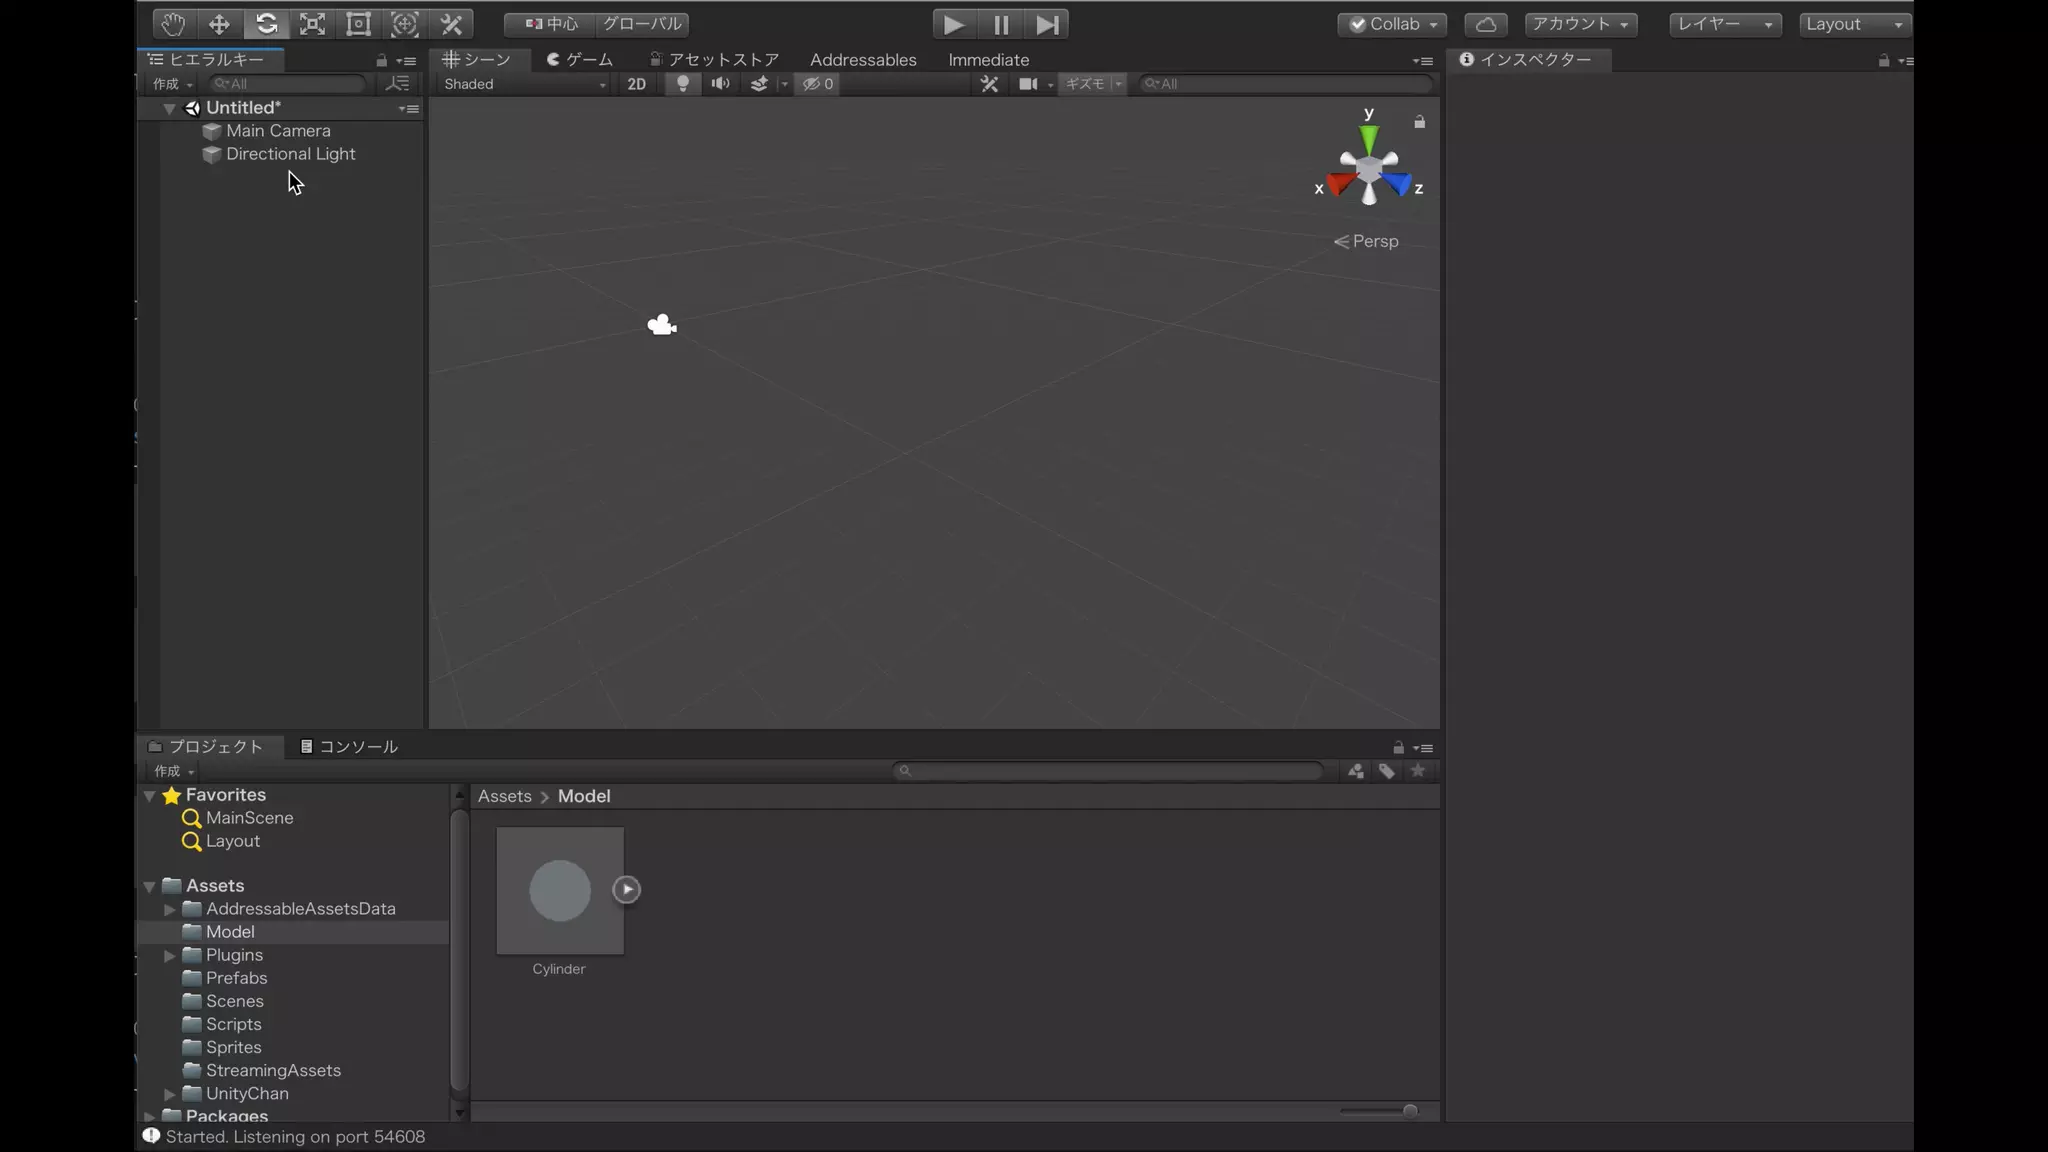Image resolution: width=2048 pixels, height=1152 pixels.
Task: Open the Shaded draw mode dropdown
Action: tap(524, 84)
